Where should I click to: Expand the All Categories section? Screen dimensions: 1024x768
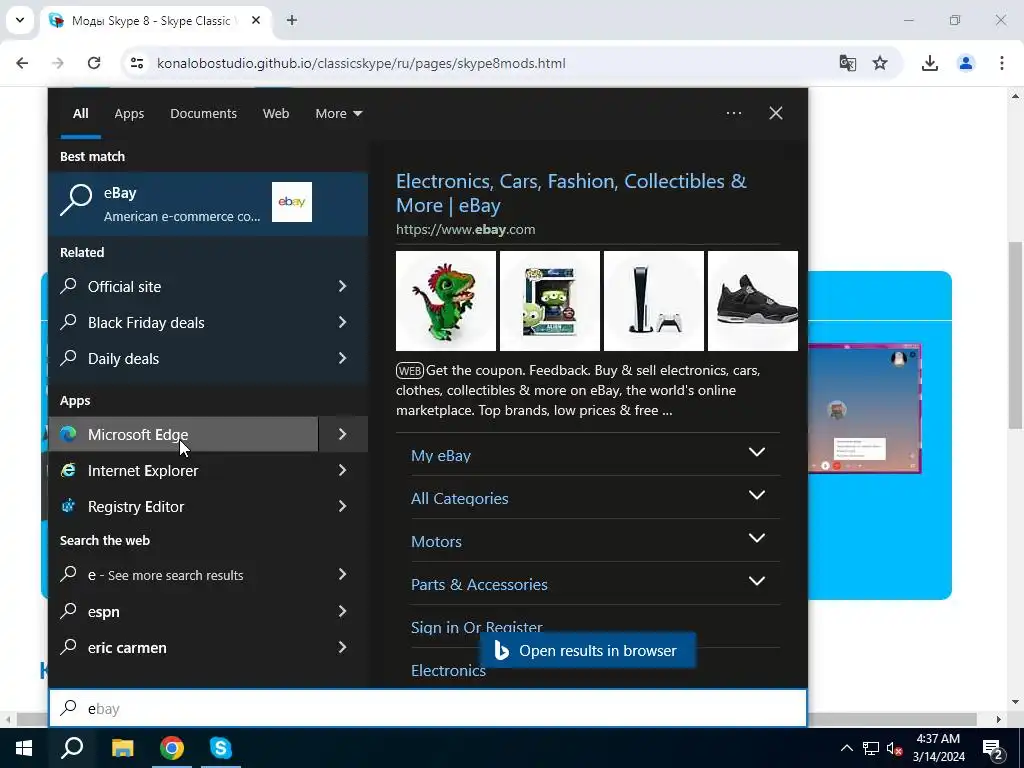pyautogui.click(x=757, y=495)
